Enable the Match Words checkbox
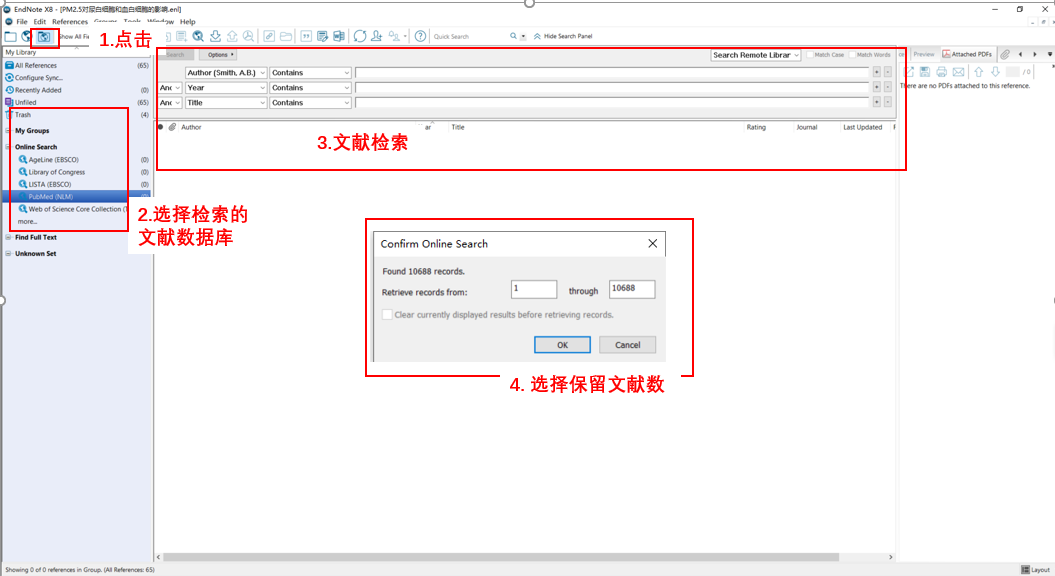The height and width of the screenshot is (576, 1055). [852, 55]
